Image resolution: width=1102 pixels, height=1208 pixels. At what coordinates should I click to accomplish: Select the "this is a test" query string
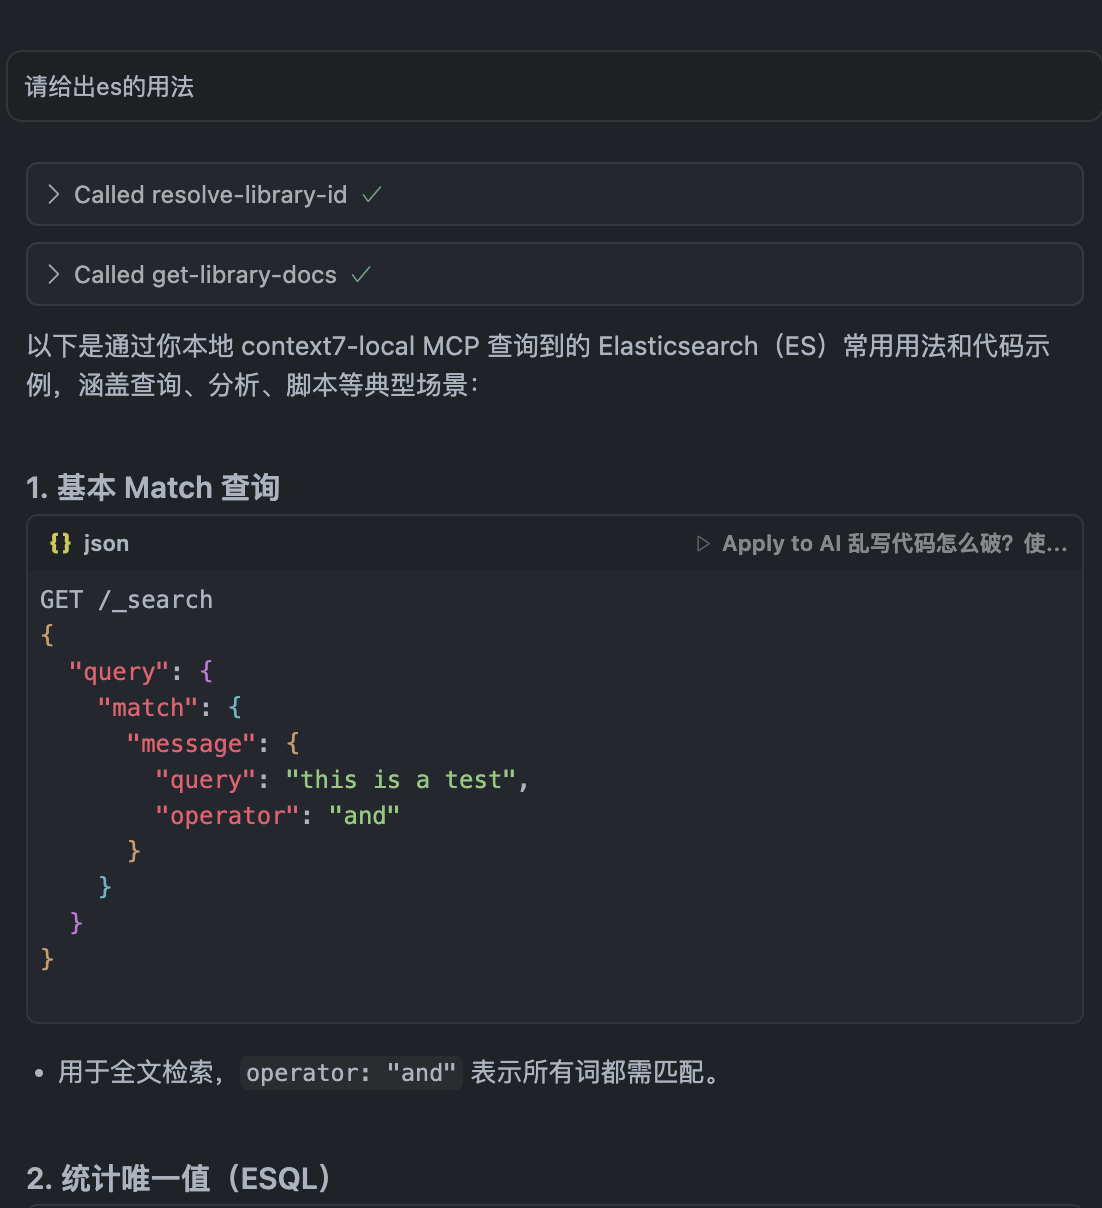tap(402, 779)
